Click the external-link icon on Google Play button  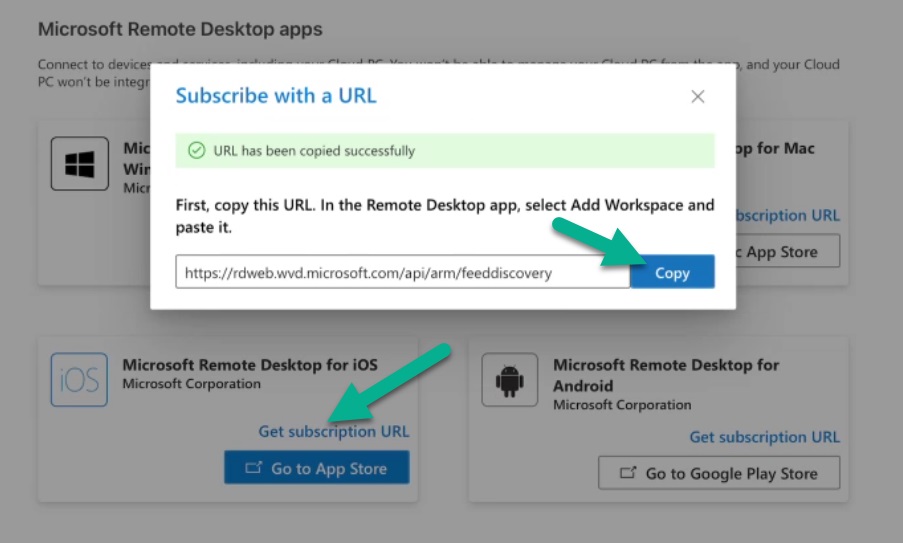click(628, 473)
